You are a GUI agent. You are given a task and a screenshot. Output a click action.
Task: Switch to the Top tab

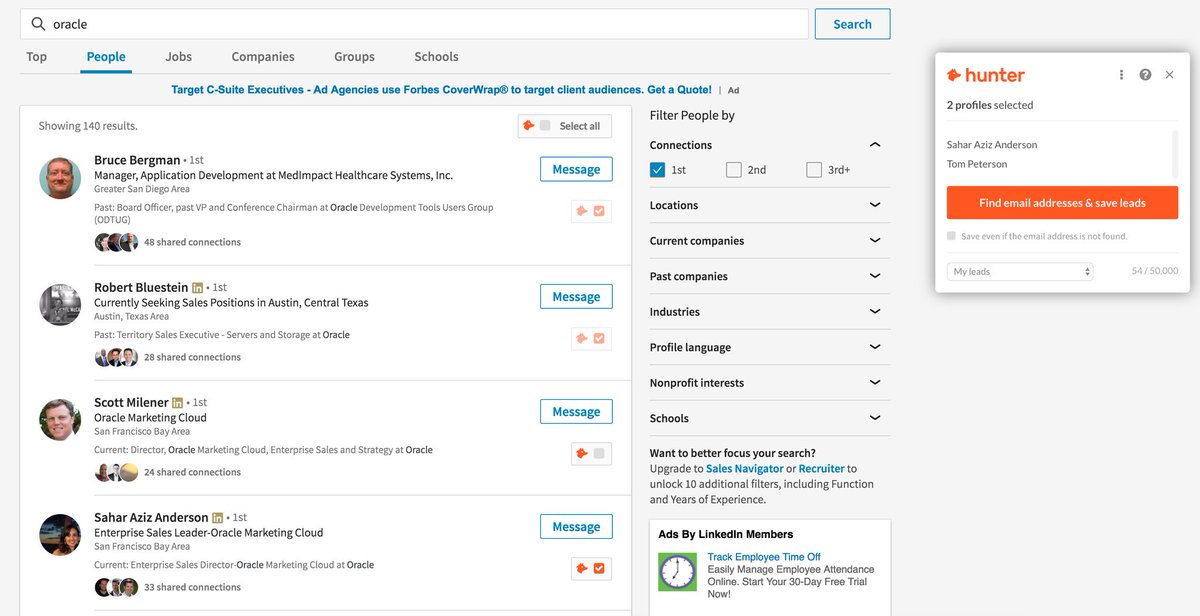tap(37, 57)
